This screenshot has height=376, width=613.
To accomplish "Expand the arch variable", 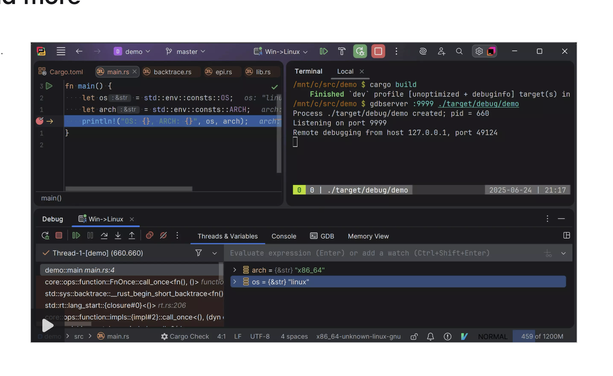I will click(x=235, y=270).
